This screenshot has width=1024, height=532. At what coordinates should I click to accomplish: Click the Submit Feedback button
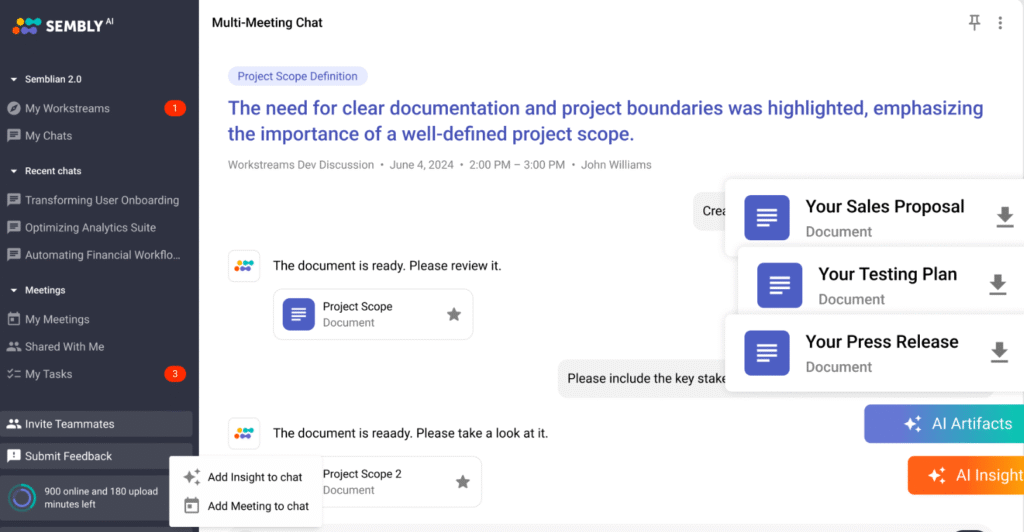(97, 456)
